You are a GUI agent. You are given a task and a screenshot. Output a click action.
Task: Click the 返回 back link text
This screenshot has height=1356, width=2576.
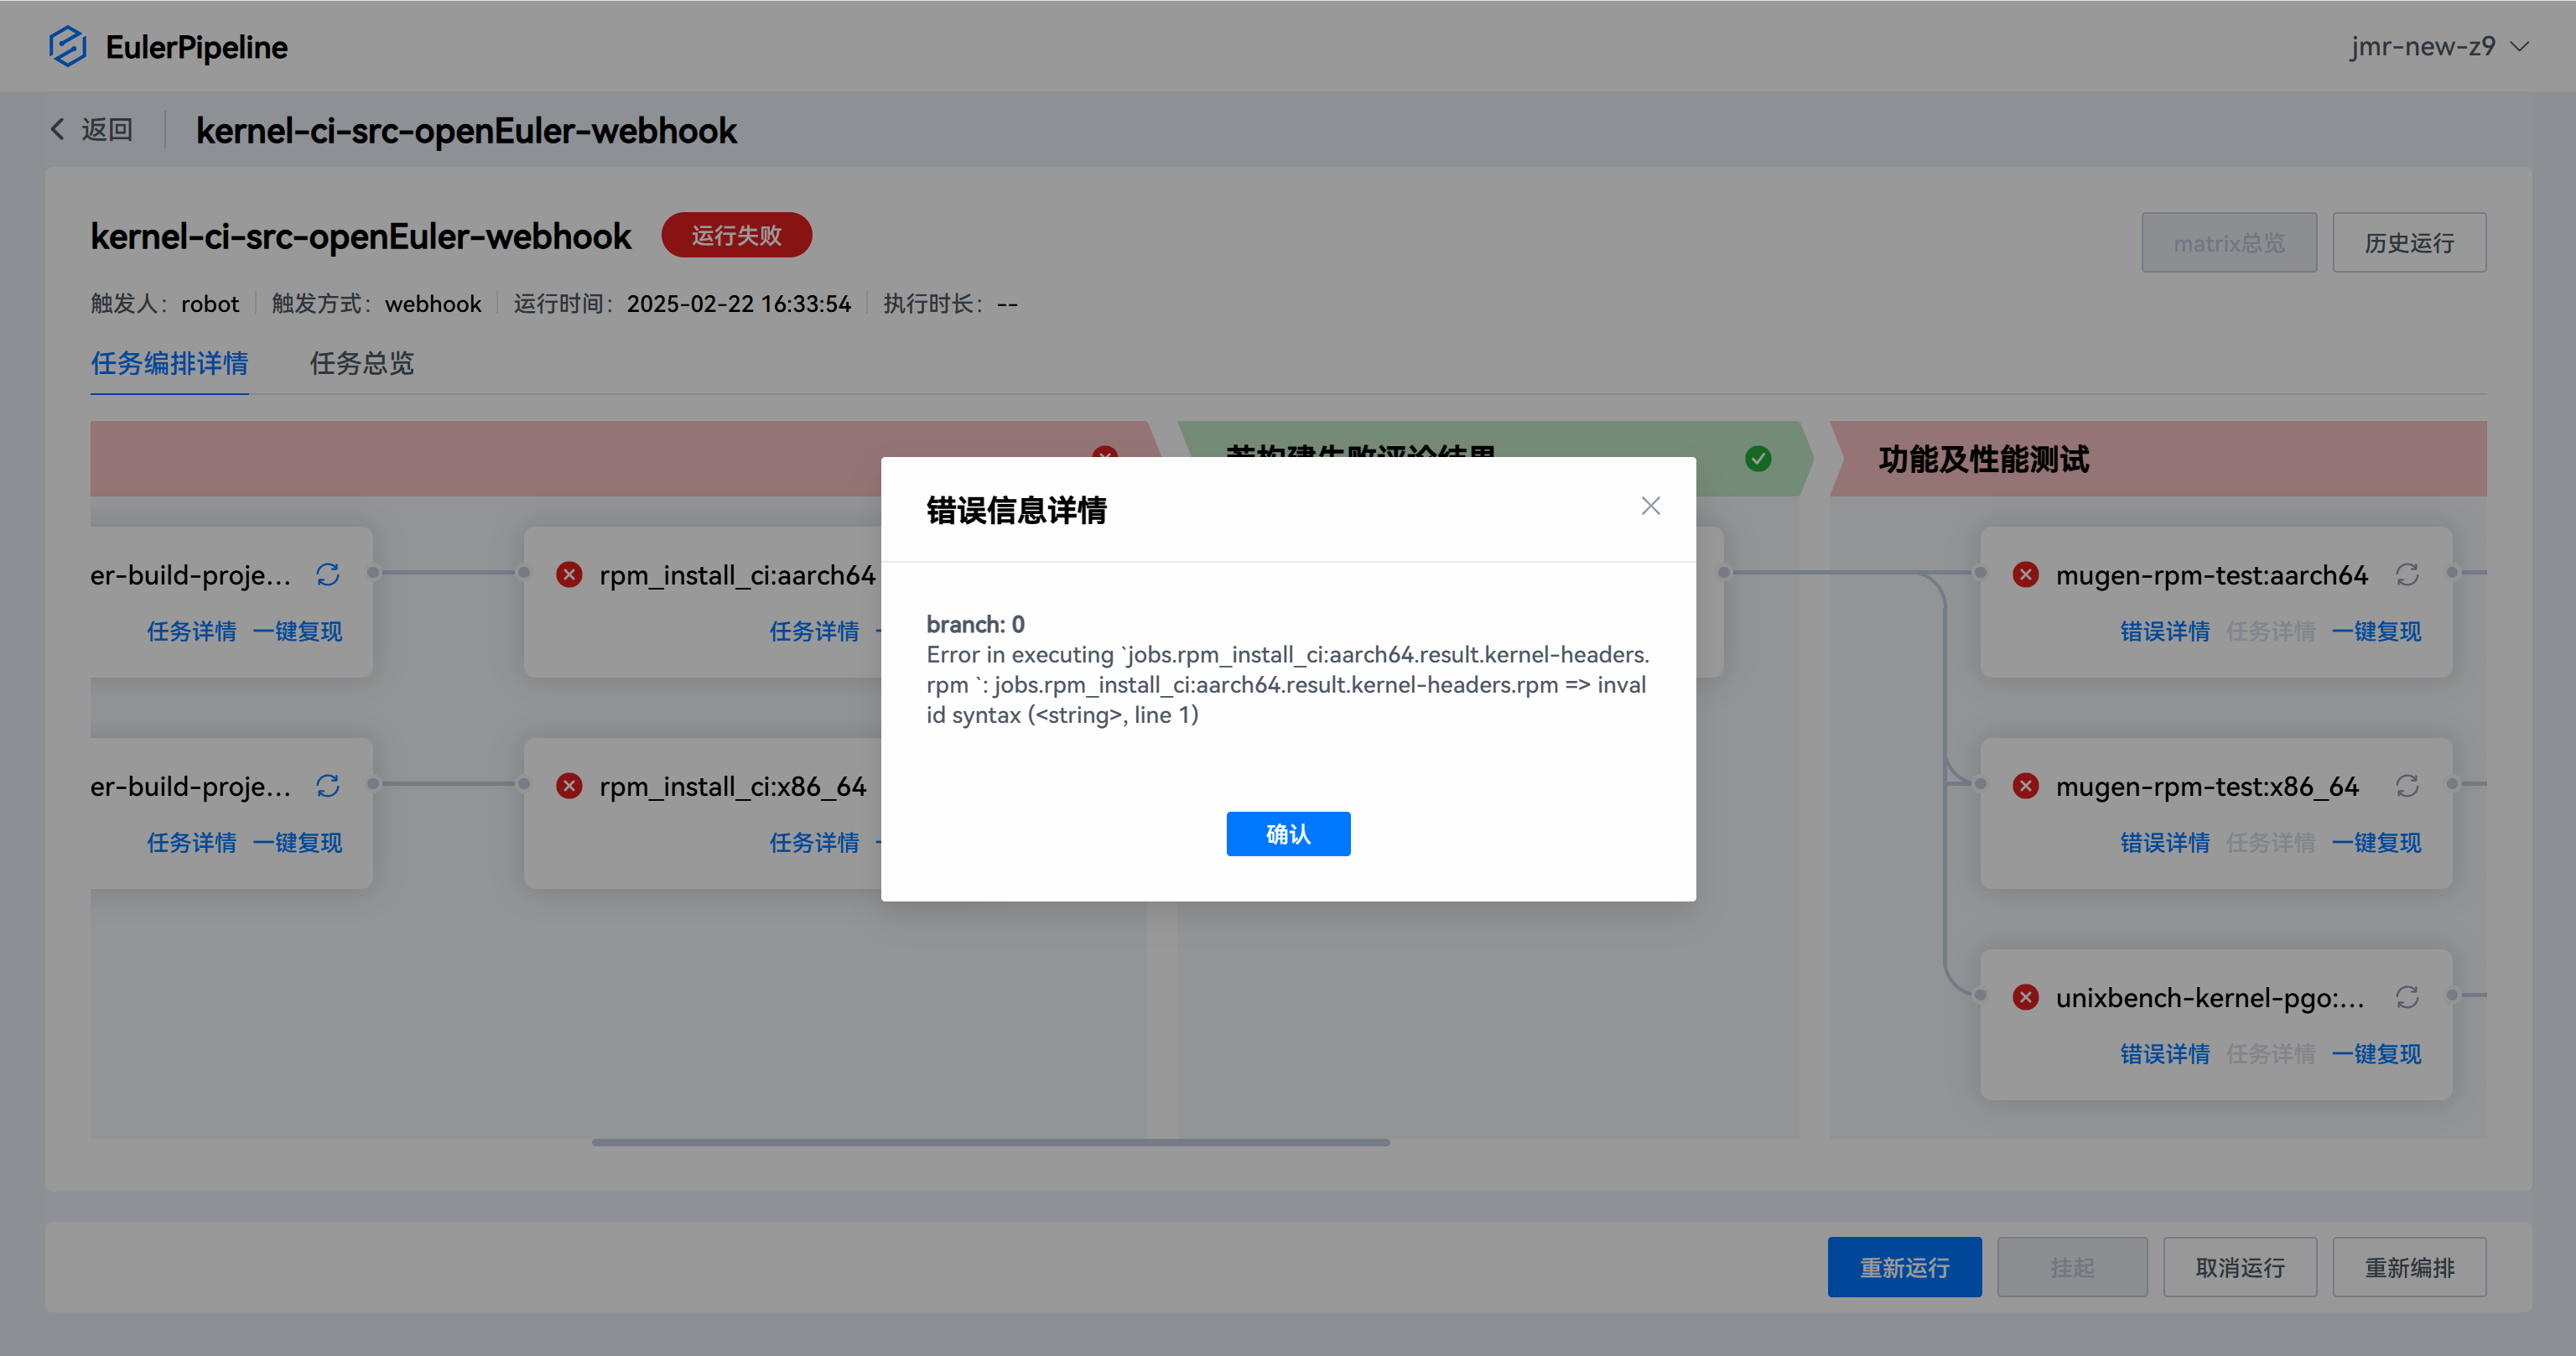coord(107,129)
